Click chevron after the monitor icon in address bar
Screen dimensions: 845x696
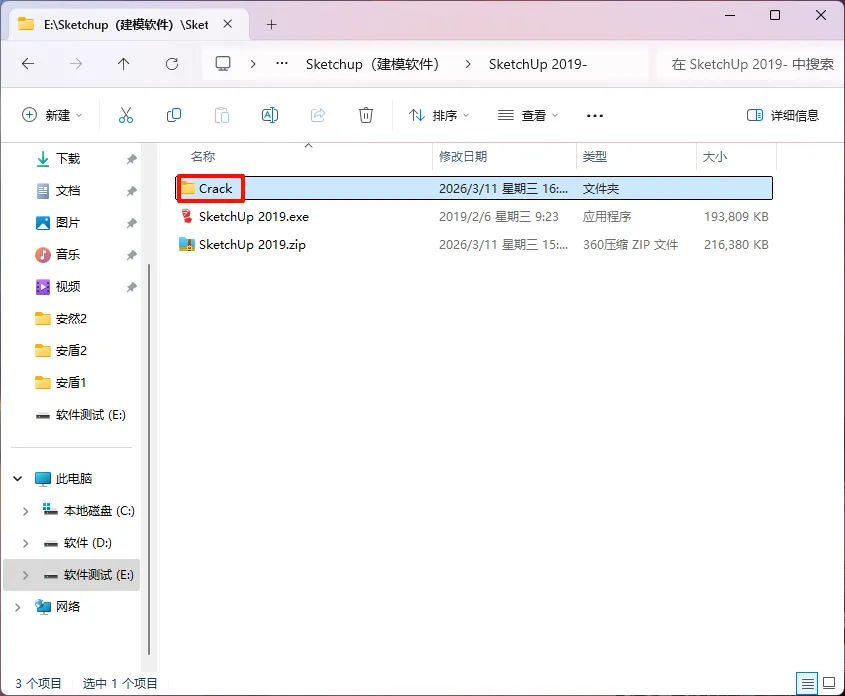[253, 64]
